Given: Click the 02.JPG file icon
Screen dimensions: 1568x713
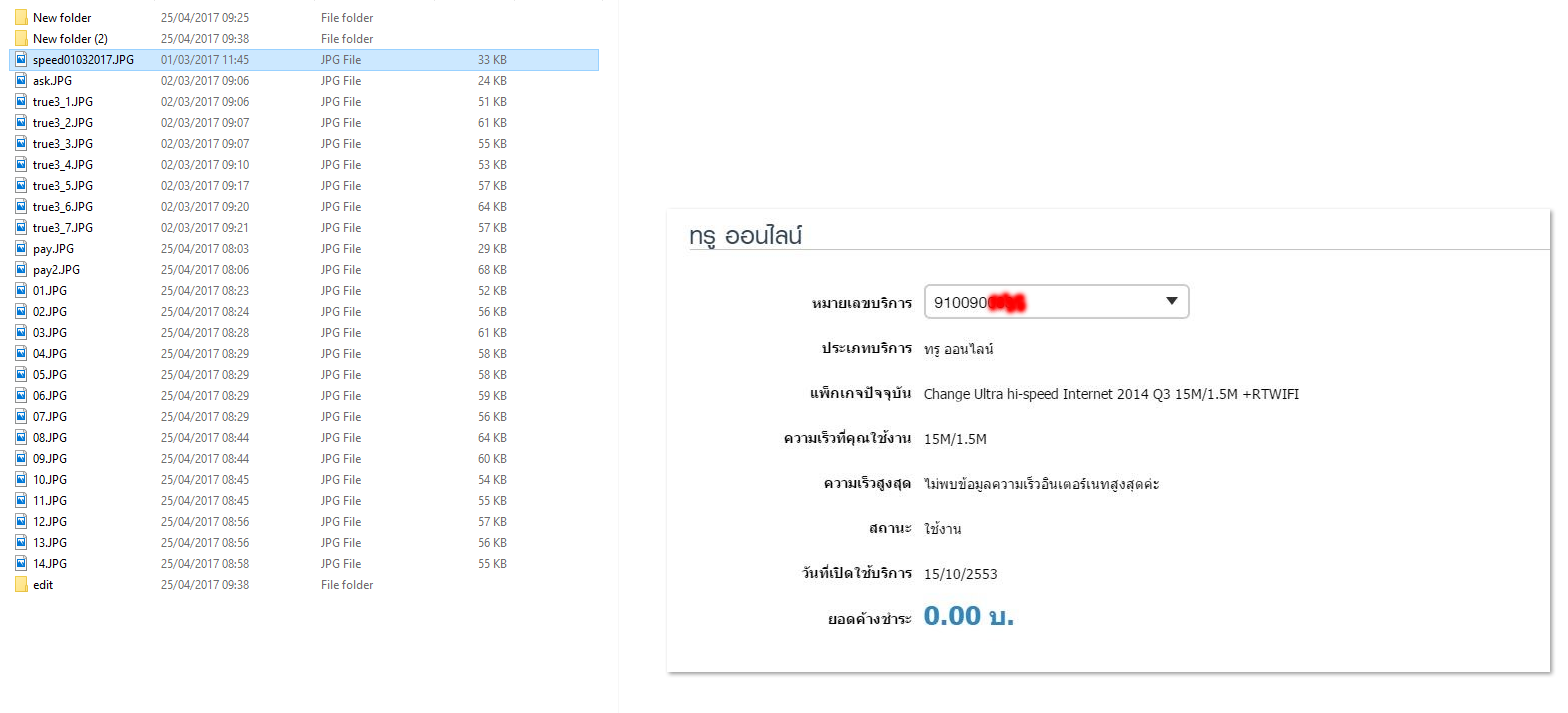Looking at the screenshot, I should [x=21, y=311].
